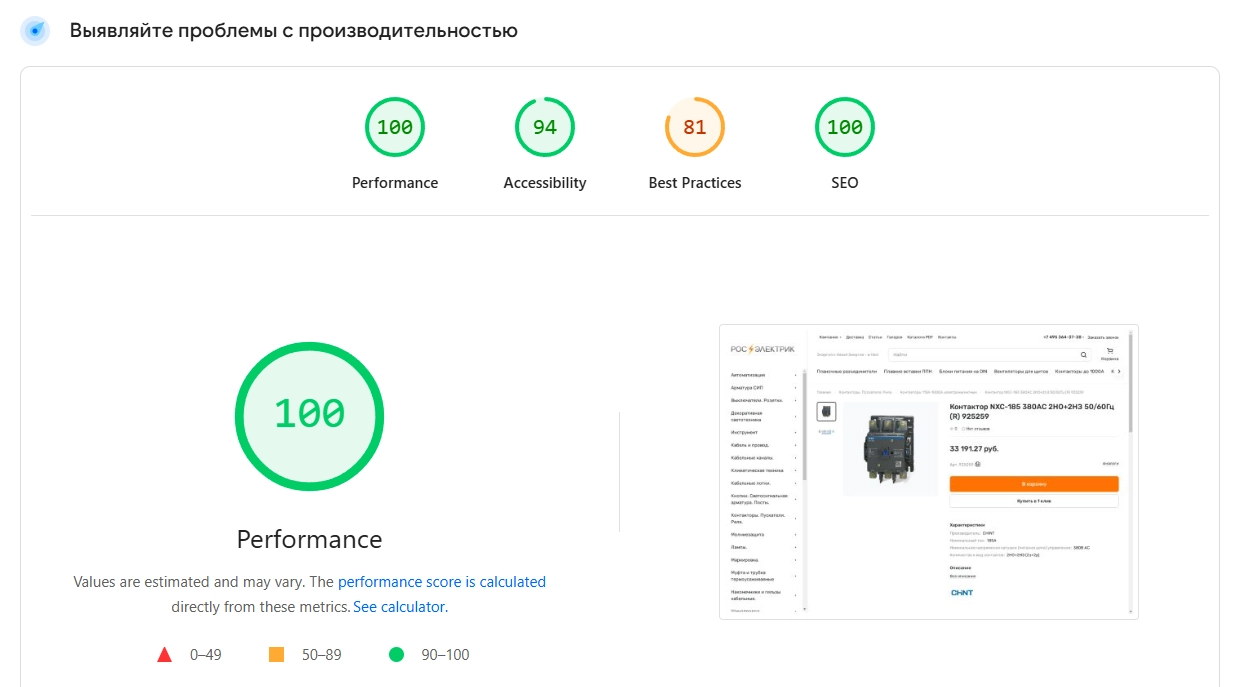Click the large Performance 100 circle gauge
1241x687 pixels.
309,415
